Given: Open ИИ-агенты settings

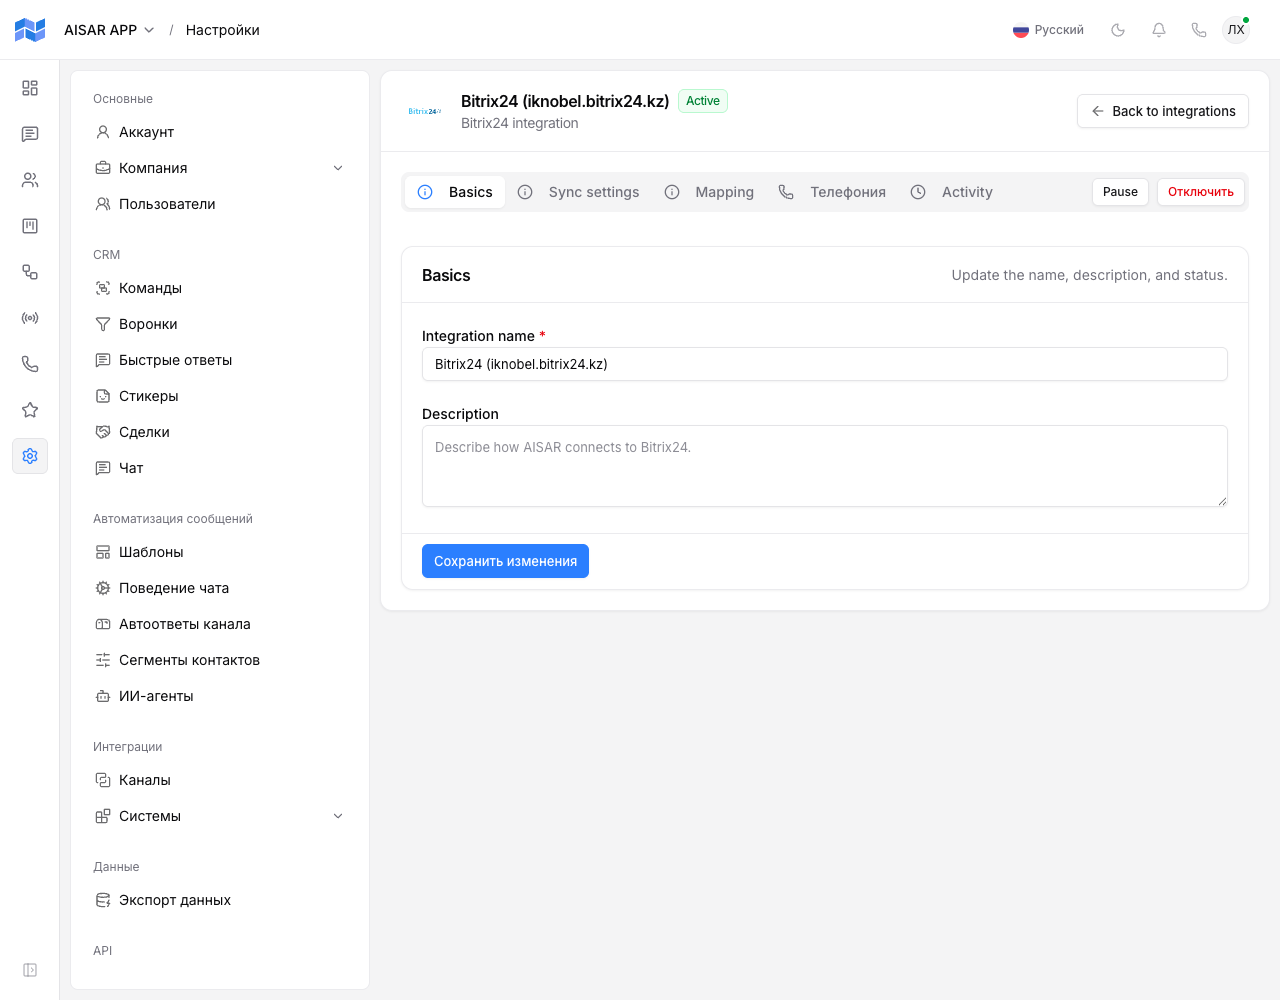Looking at the screenshot, I should click(x=220, y=696).
